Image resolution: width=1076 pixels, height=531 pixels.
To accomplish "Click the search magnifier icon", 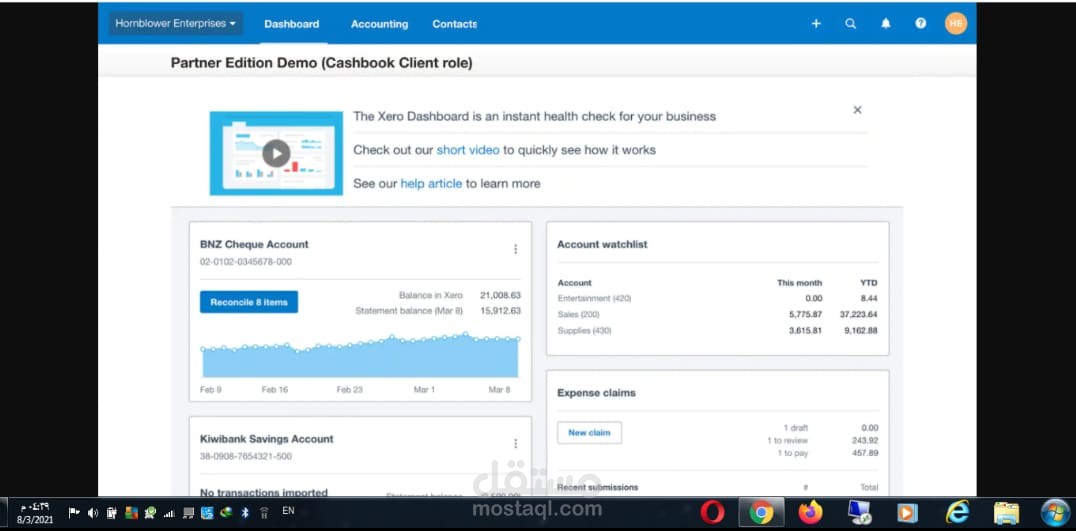I will (x=850, y=23).
